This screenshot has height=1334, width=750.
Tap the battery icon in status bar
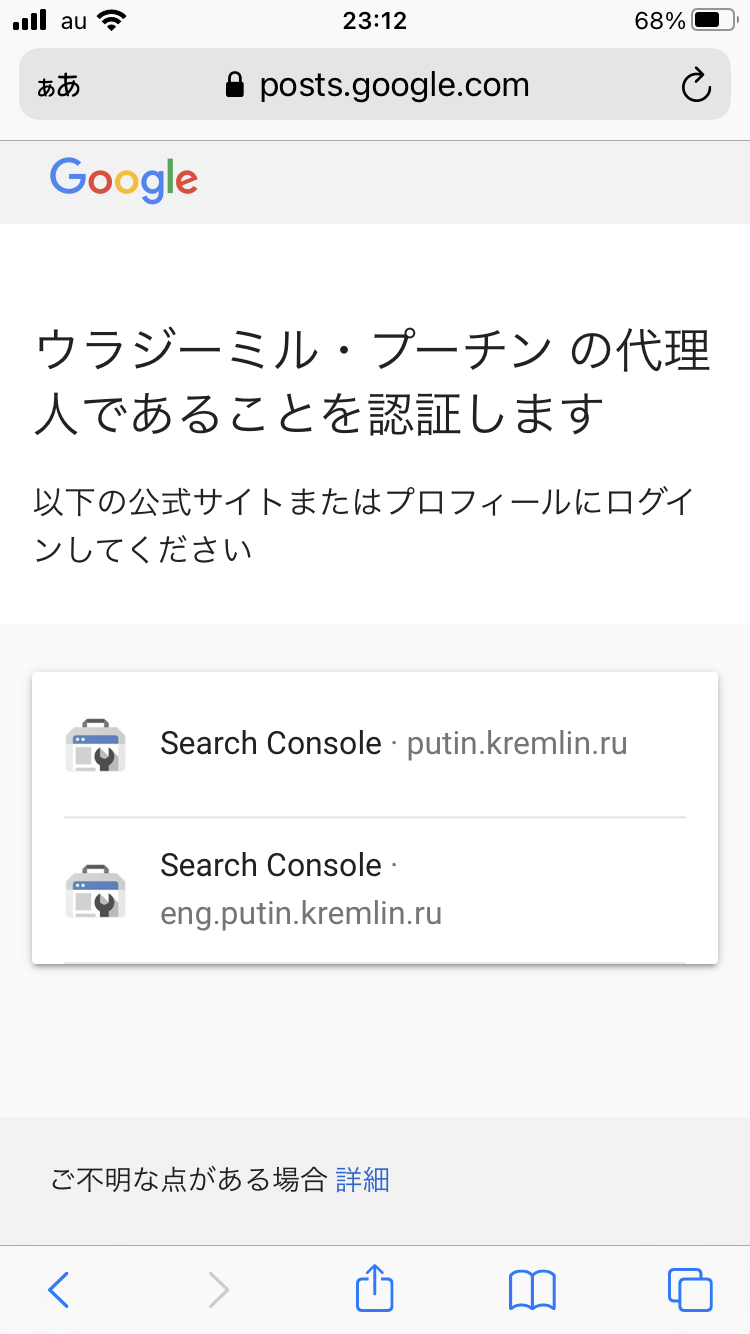pos(713,21)
